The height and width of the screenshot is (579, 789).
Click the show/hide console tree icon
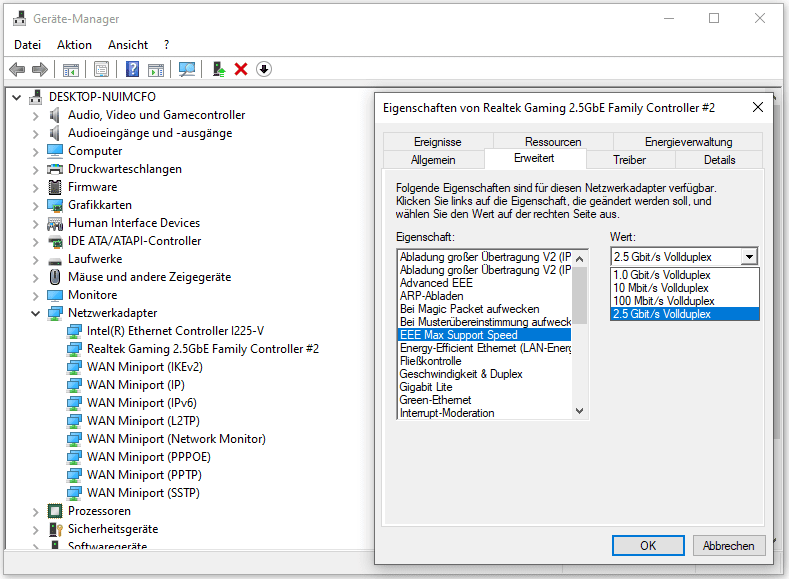(x=71, y=69)
